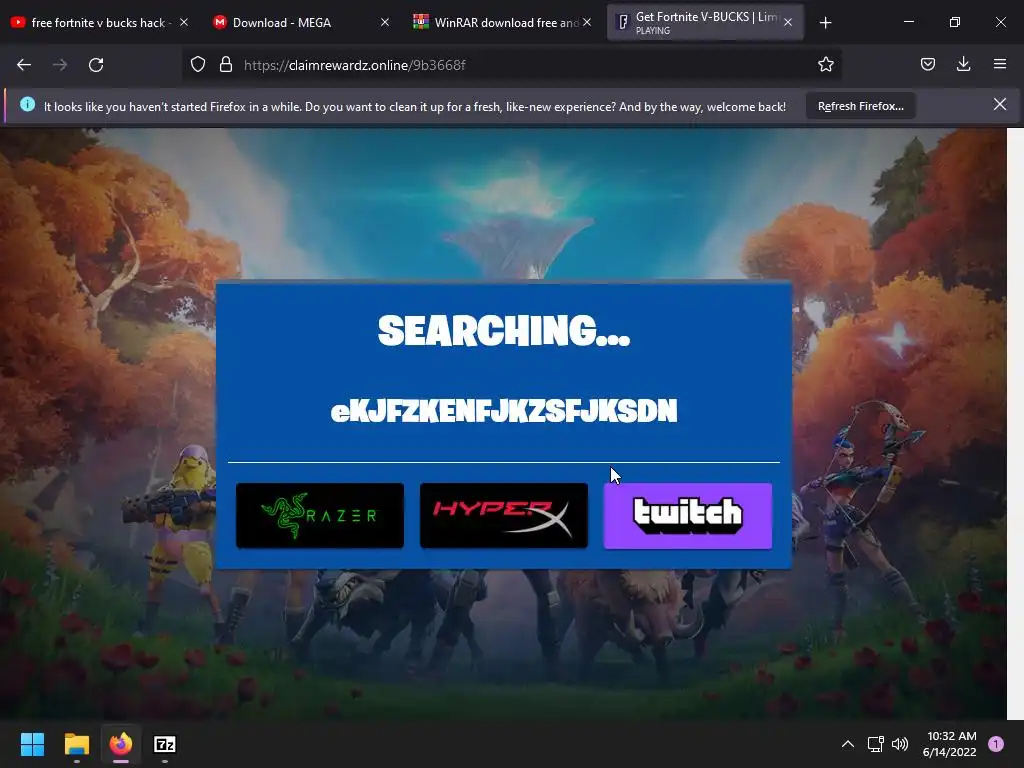Viewport: 1024px width, 768px height.
Task: Close the Get Fortnite V-BUCKS tab
Action: [788, 22]
